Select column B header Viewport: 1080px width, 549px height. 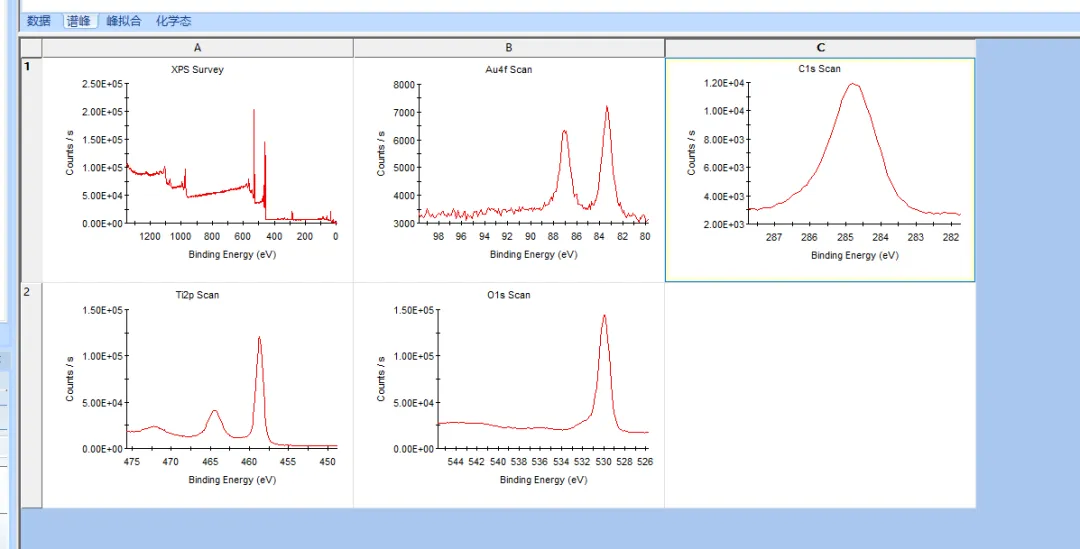click(x=509, y=48)
